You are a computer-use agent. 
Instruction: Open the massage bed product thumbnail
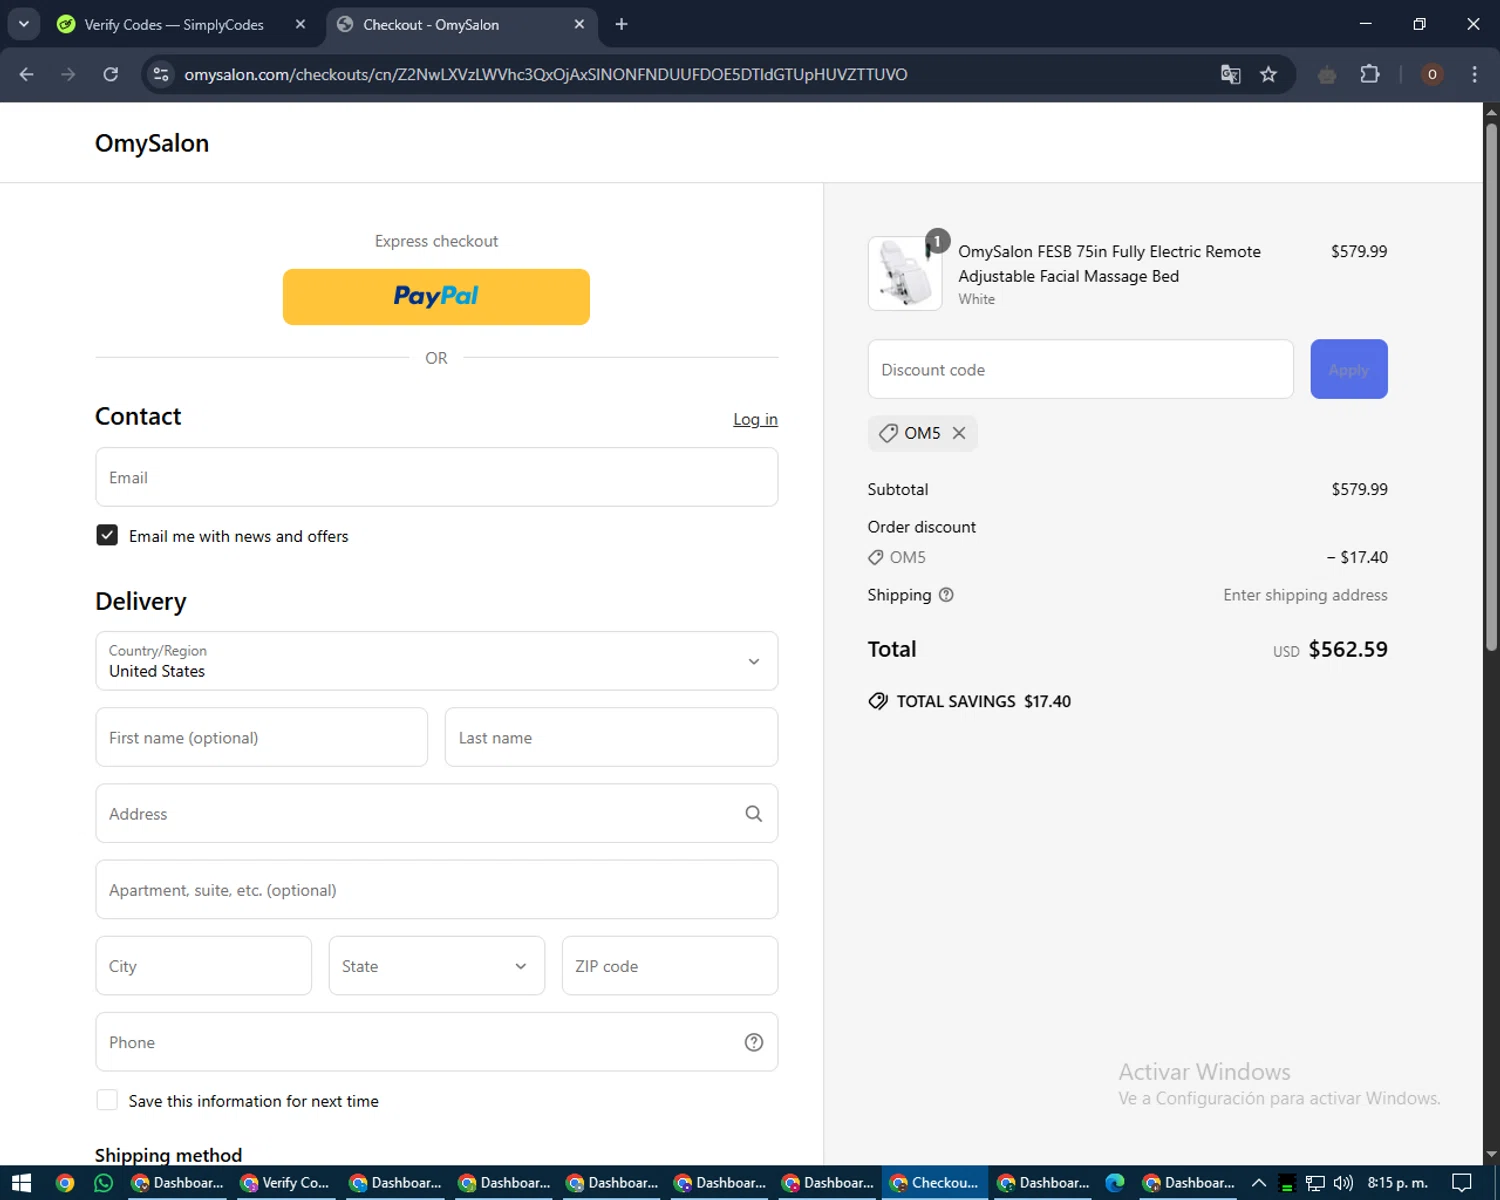point(905,274)
